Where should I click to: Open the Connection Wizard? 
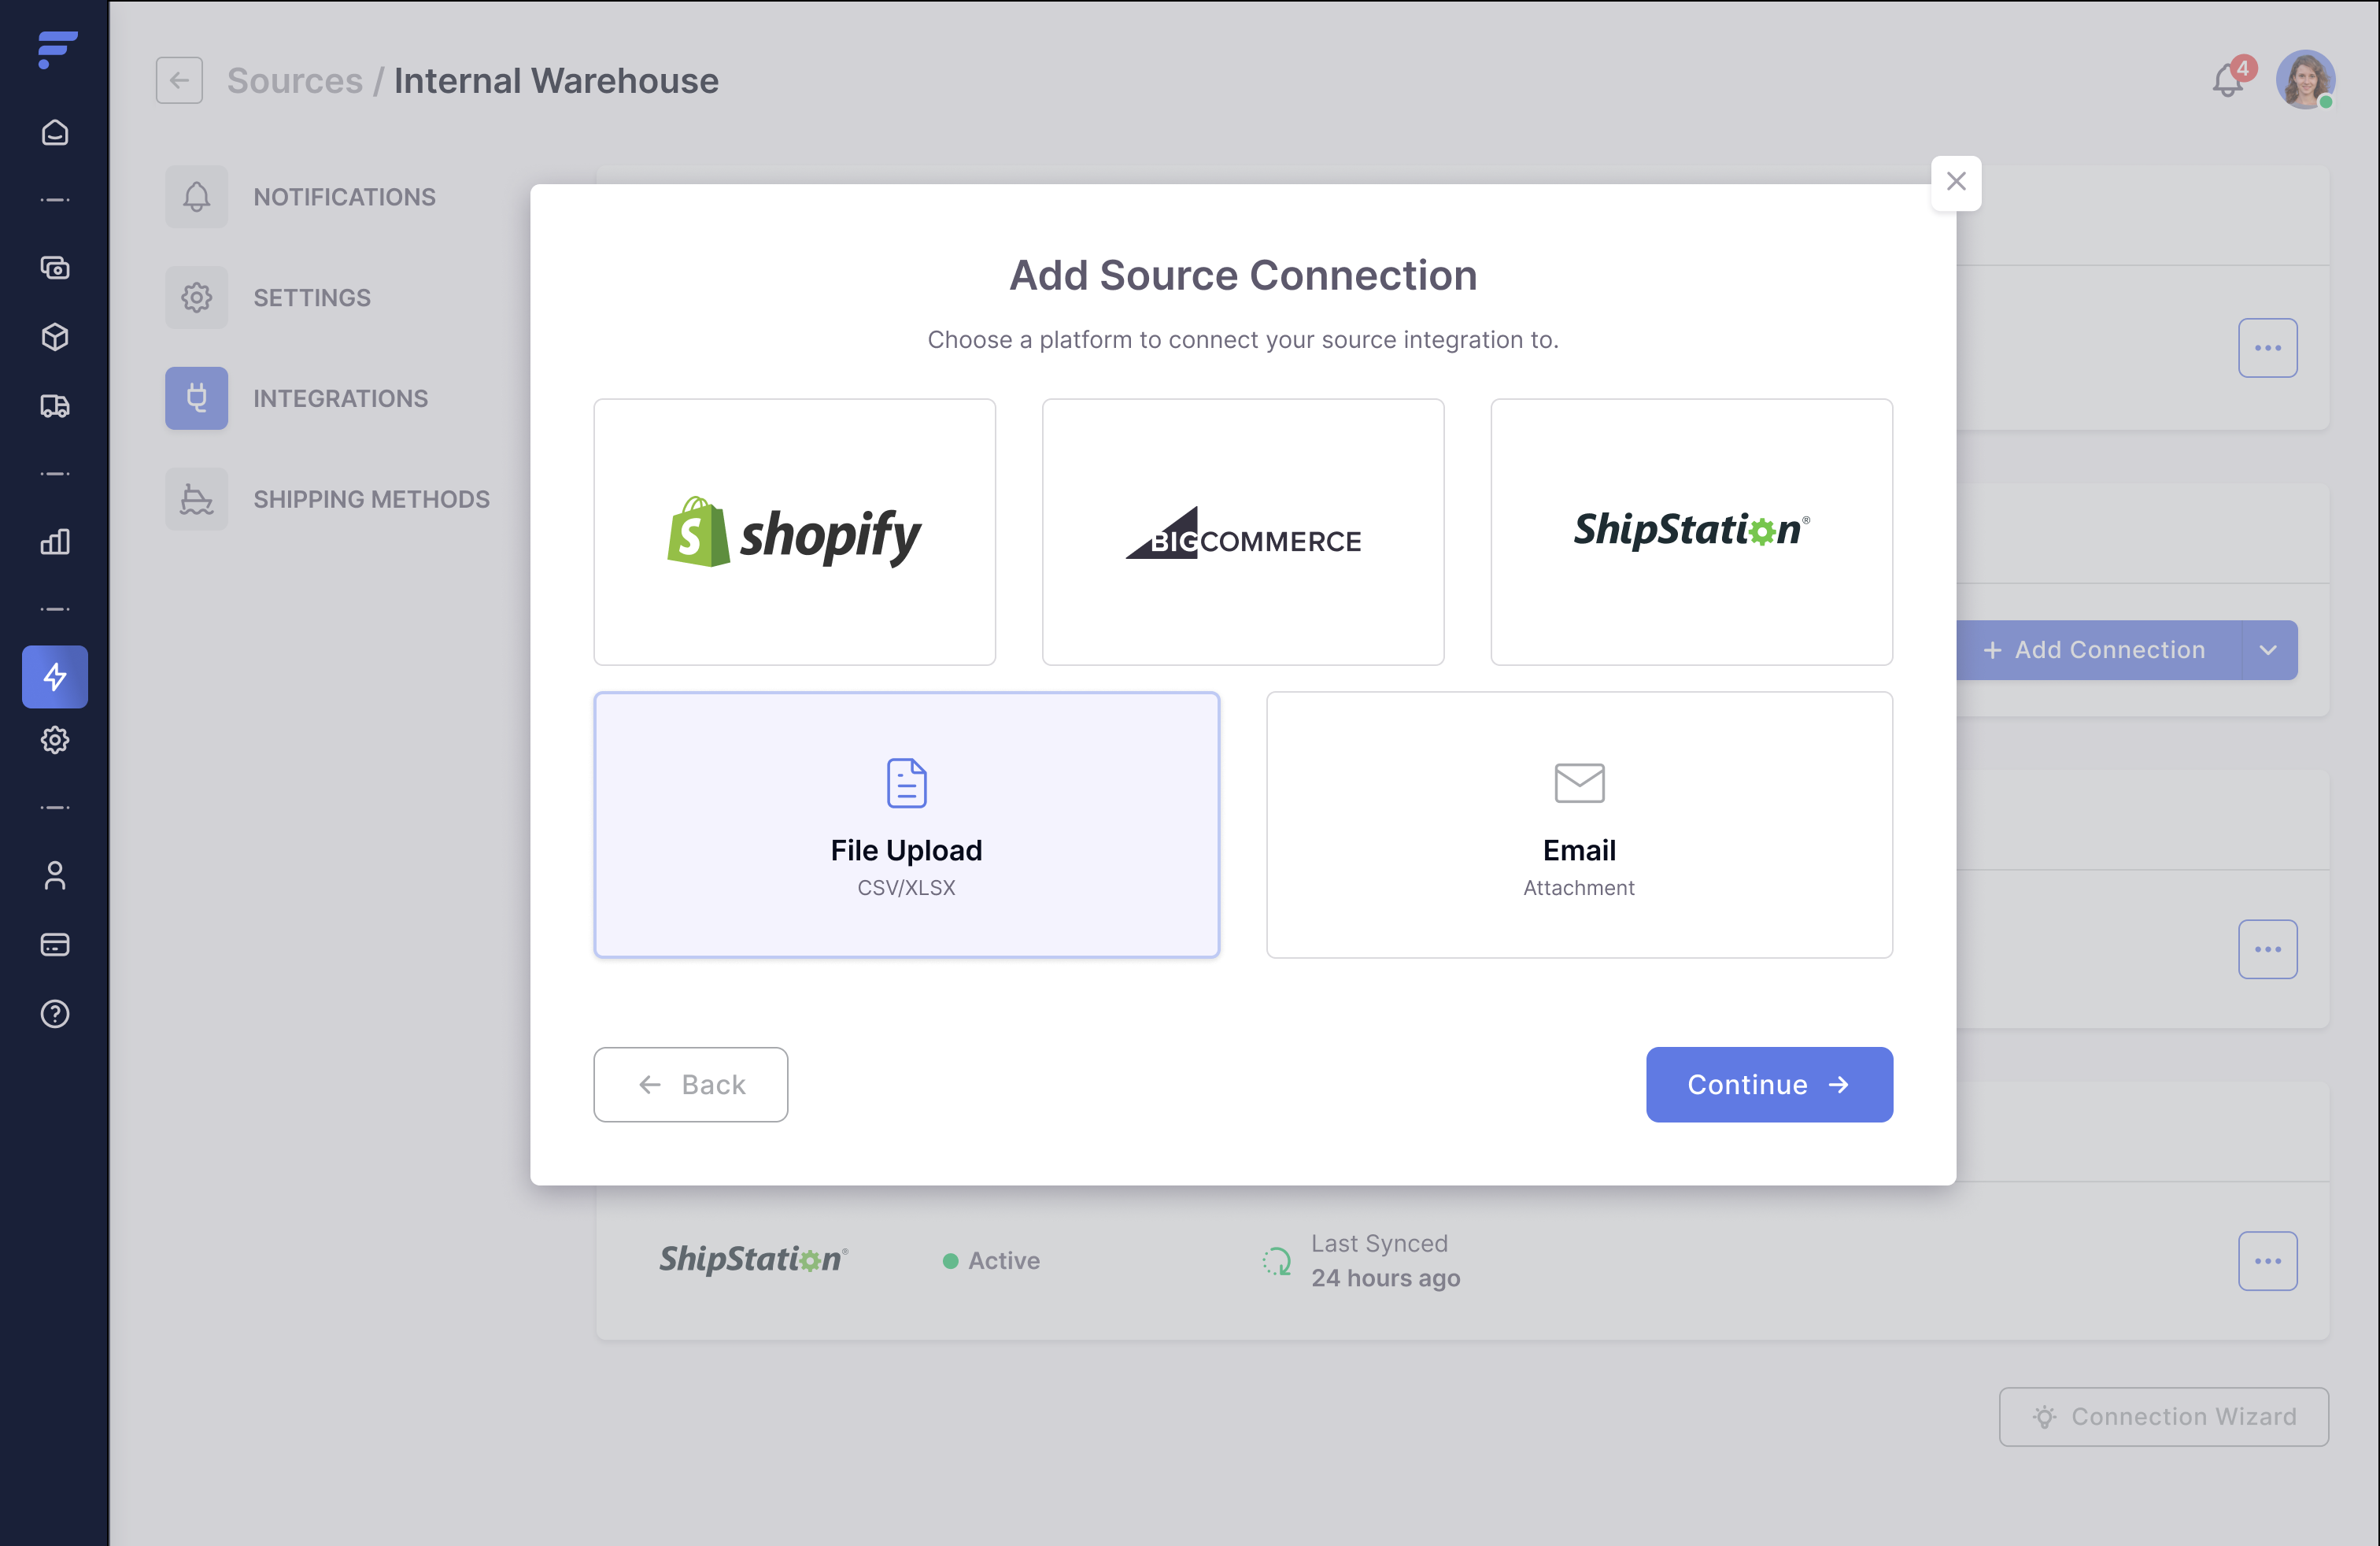[2164, 1417]
